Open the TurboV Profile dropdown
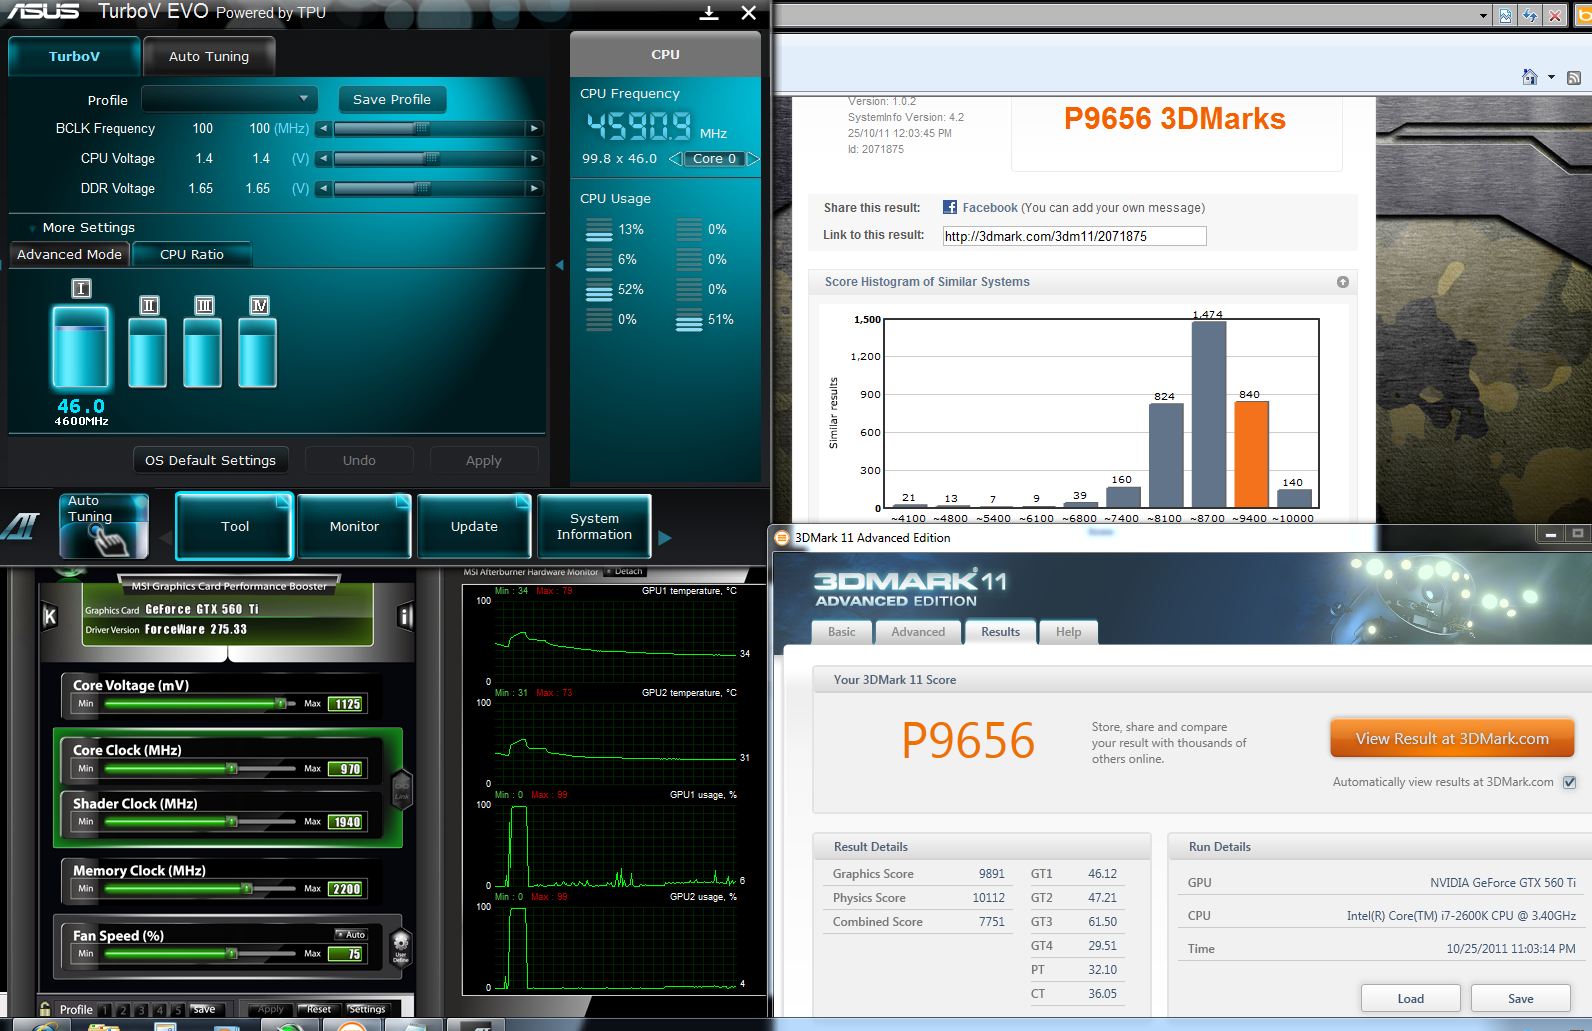The image size is (1592, 1031). (229, 99)
